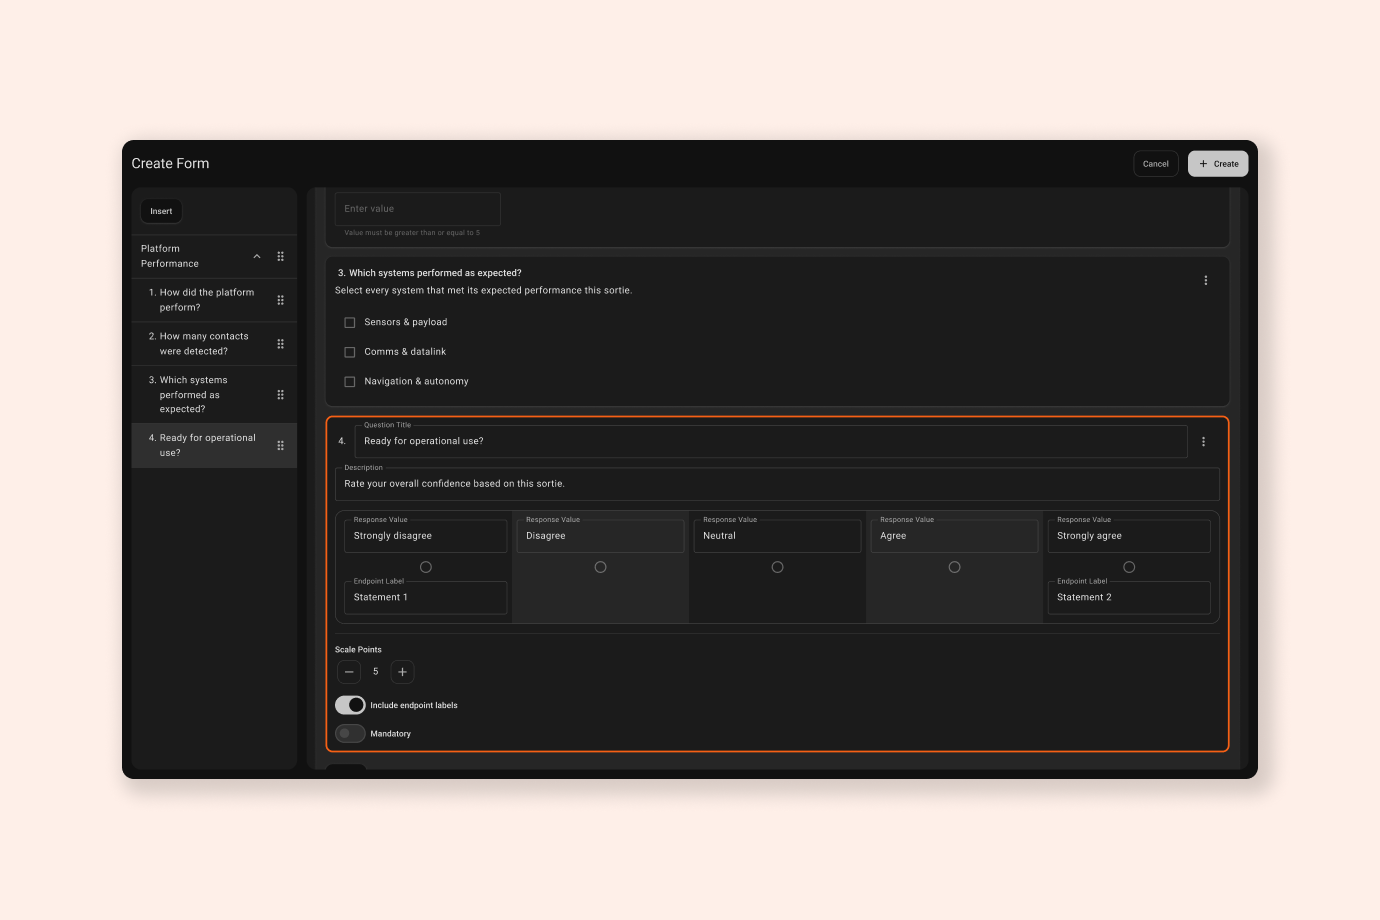
Task: Edit Strongly disagree response value field
Action: 426,536
